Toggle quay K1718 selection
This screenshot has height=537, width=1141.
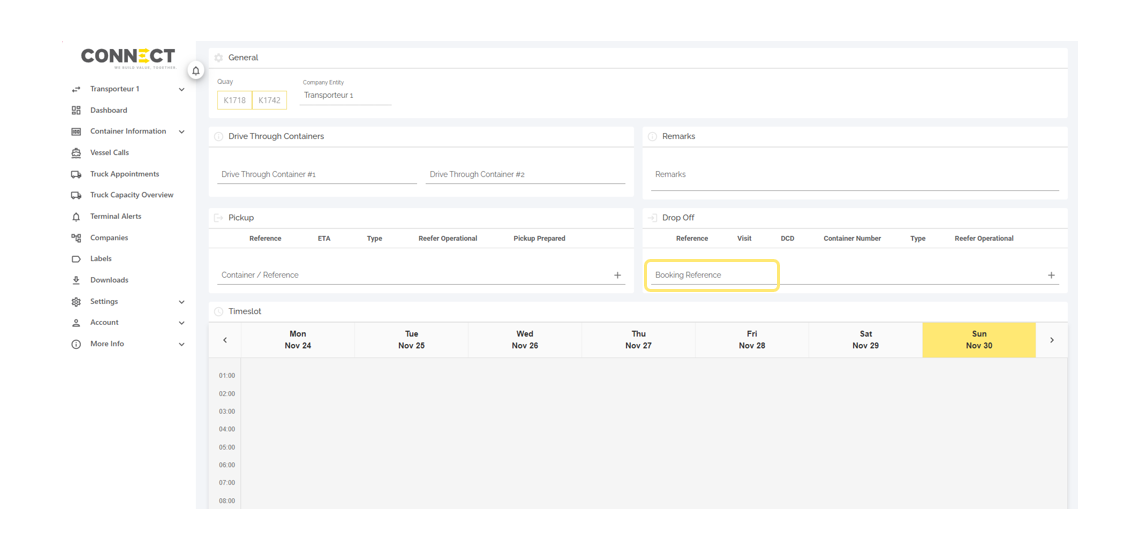235,100
